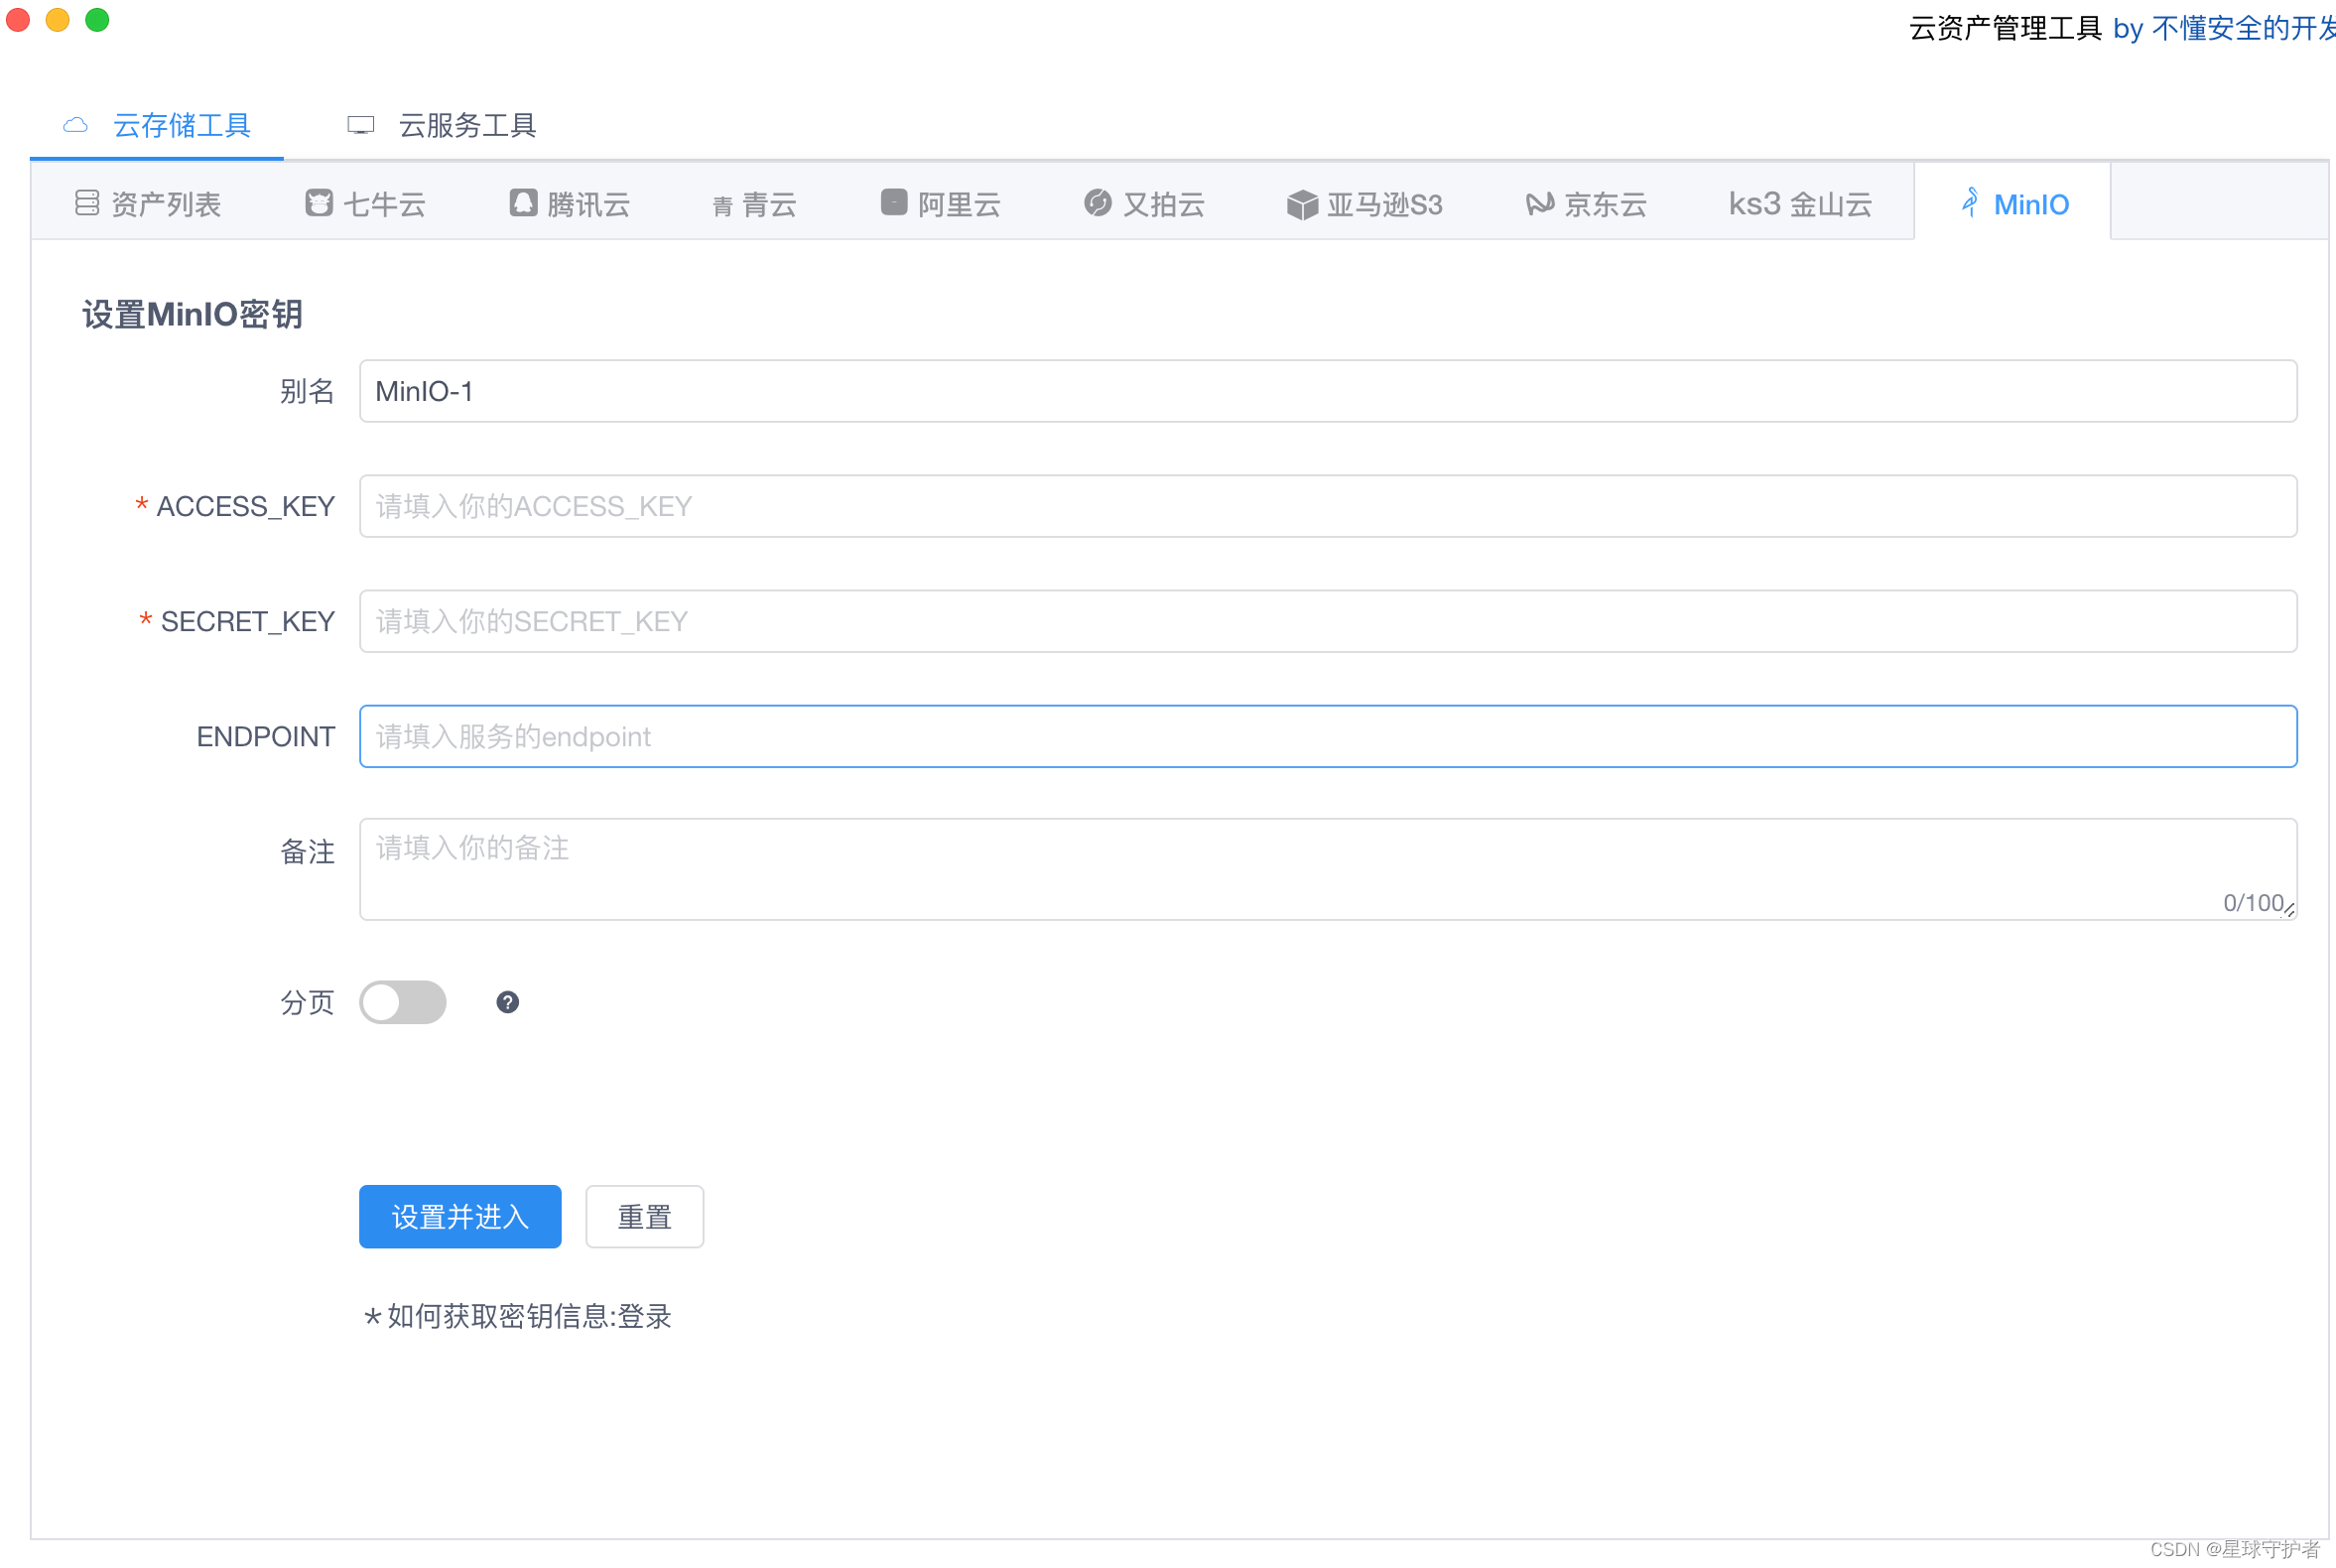This screenshot has width=2336, height=1568.
Task: Switch to the cloud service tools (云服务工具) tab
Action: coord(442,125)
